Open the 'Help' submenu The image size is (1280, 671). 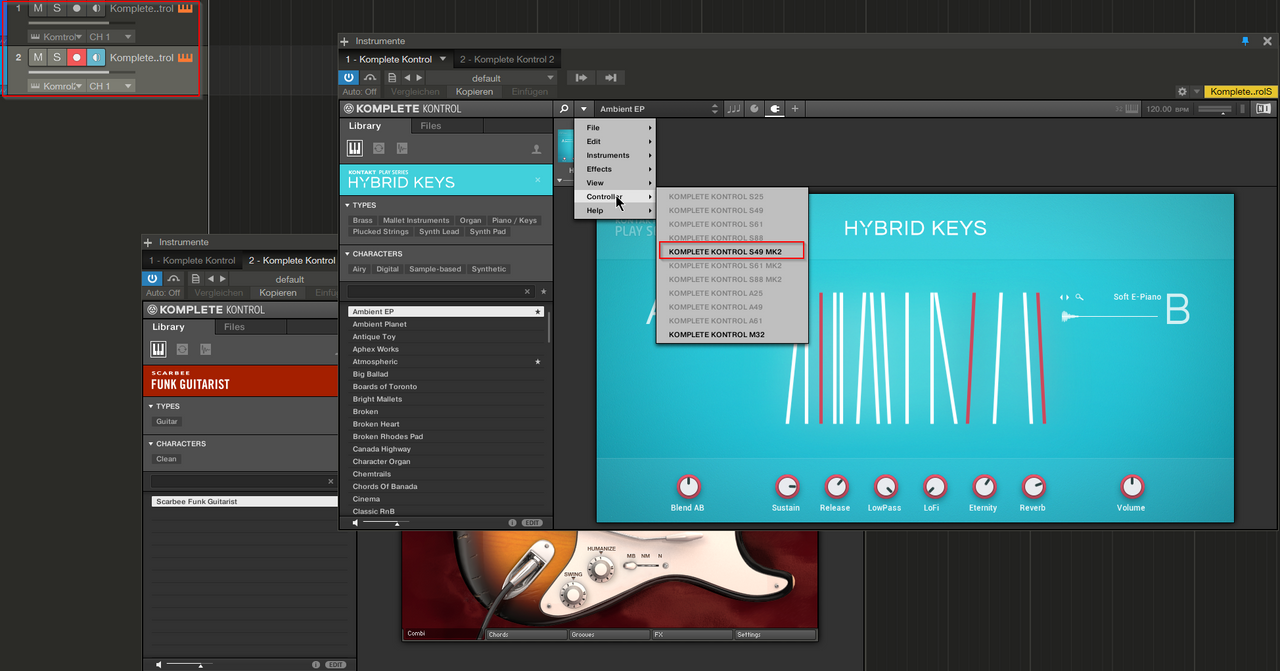coord(615,210)
